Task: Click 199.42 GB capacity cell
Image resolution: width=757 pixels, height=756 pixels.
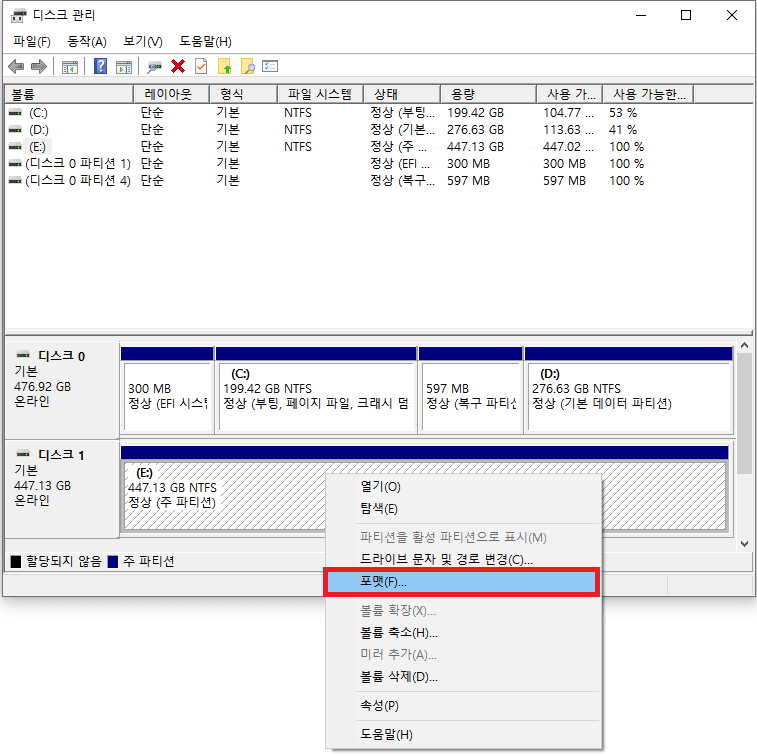Action: pyautogui.click(x=475, y=113)
